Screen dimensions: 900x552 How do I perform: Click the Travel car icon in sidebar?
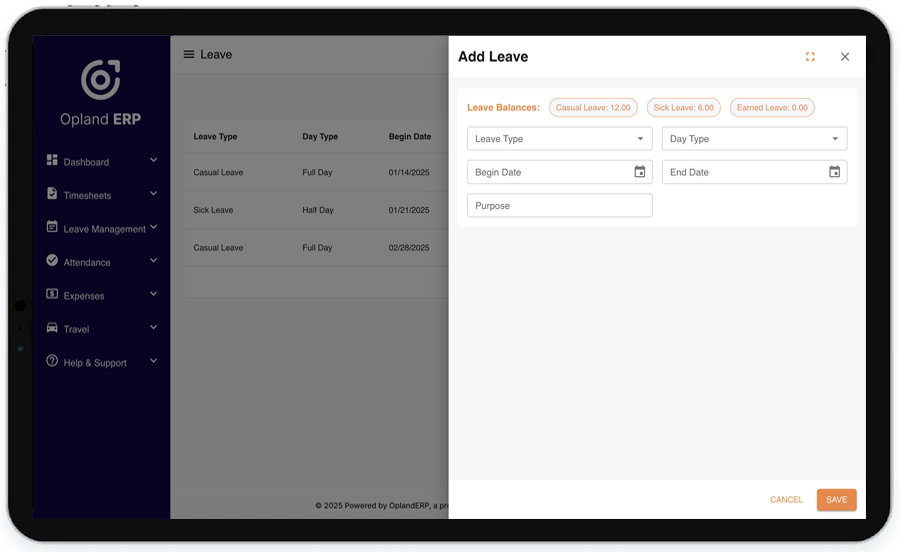coord(52,328)
